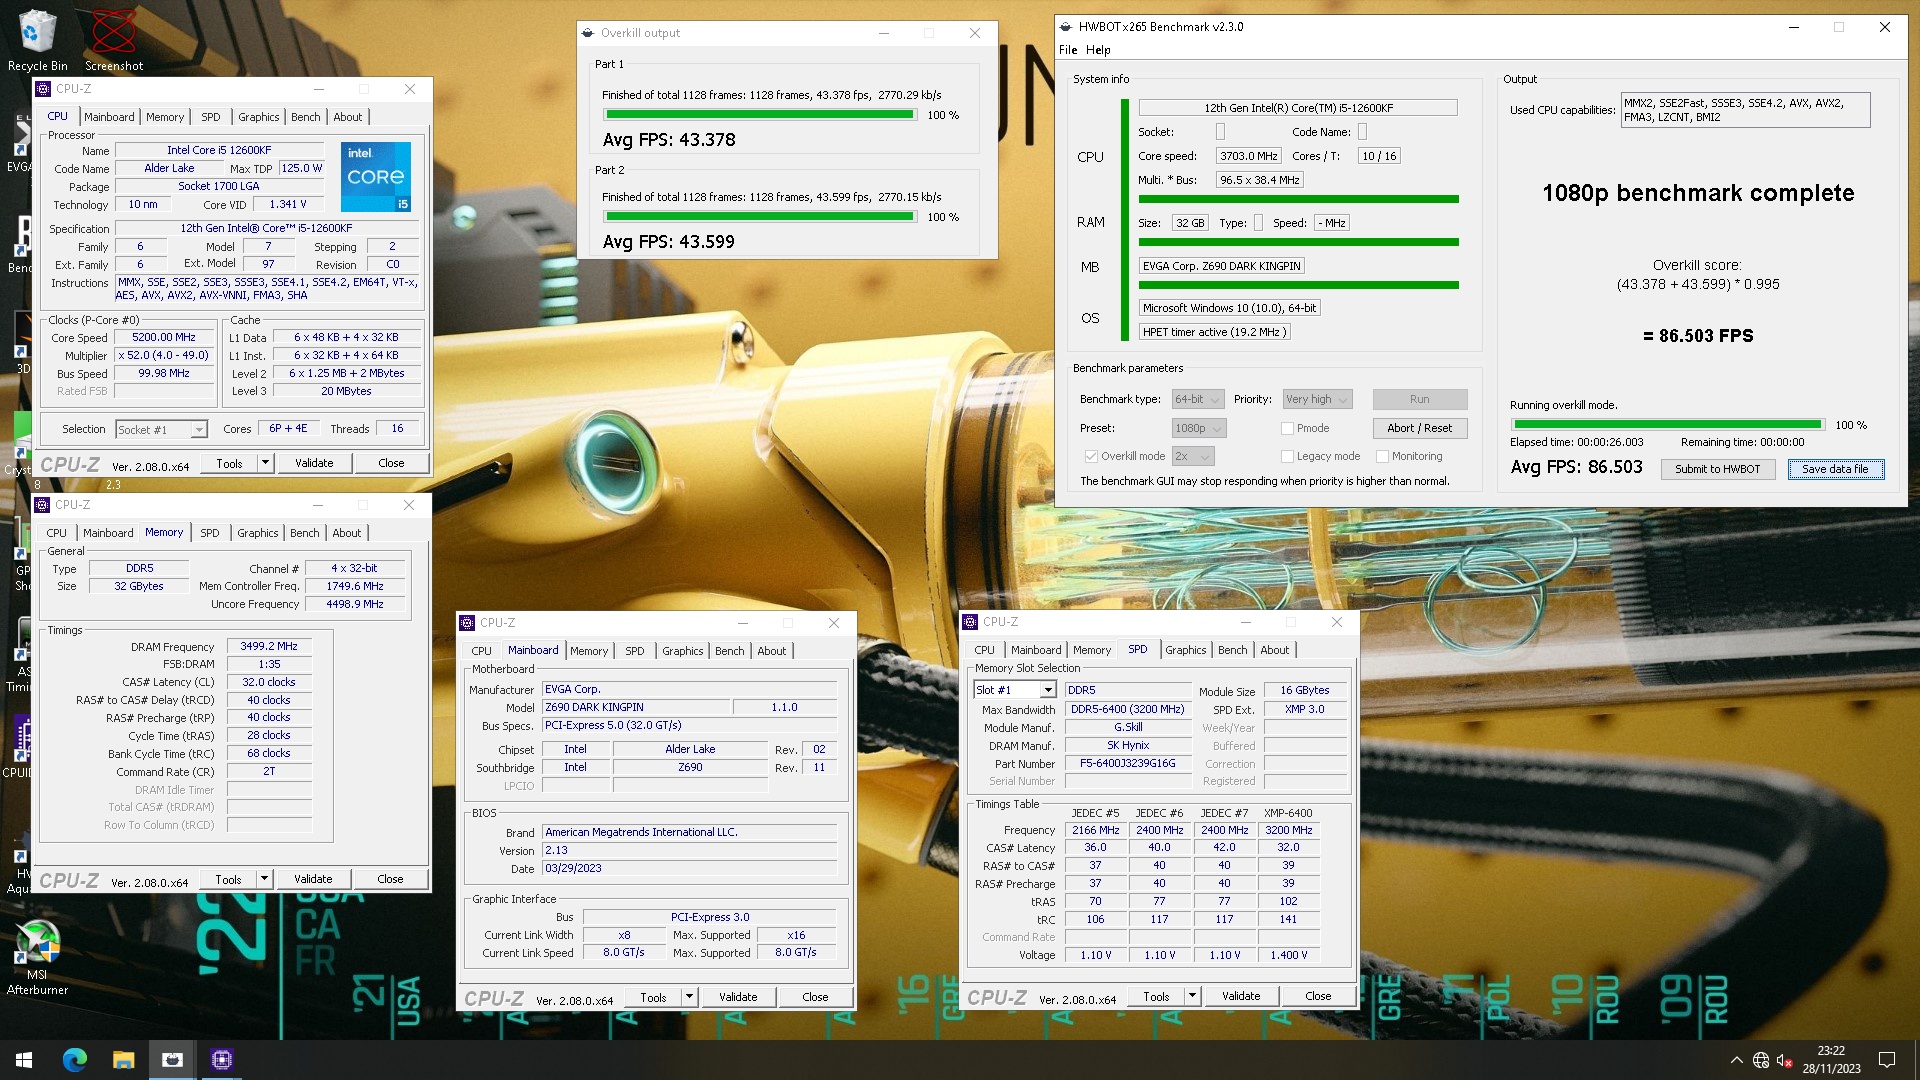The width and height of the screenshot is (1920, 1080).
Task: Switch to Memory tab in Mainboard window
Action: coord(589,651)
